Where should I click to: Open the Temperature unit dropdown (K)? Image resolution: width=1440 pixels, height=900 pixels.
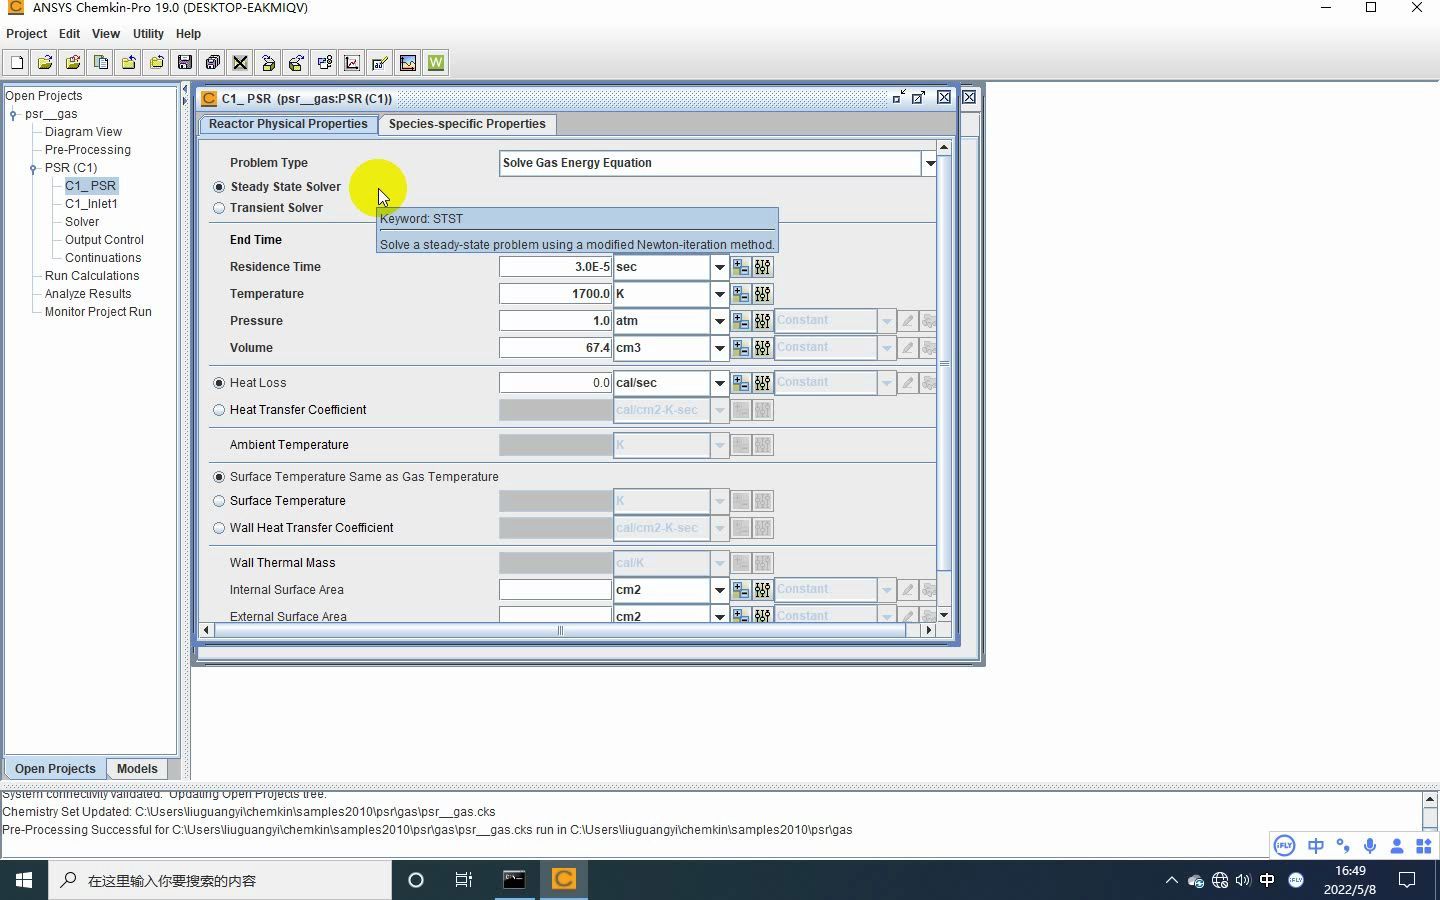tap(719, 294)
